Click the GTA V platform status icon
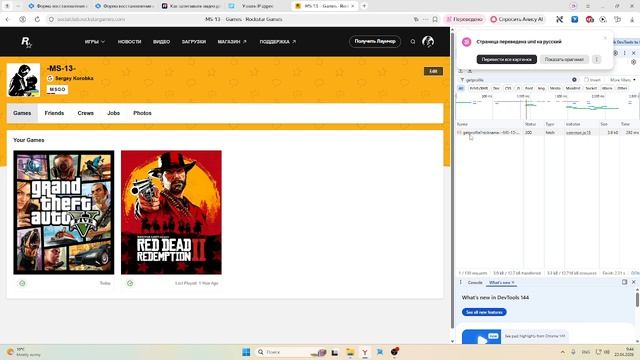Image resolution: width=640 pixels, height=360 pixels. click(22, 283)
